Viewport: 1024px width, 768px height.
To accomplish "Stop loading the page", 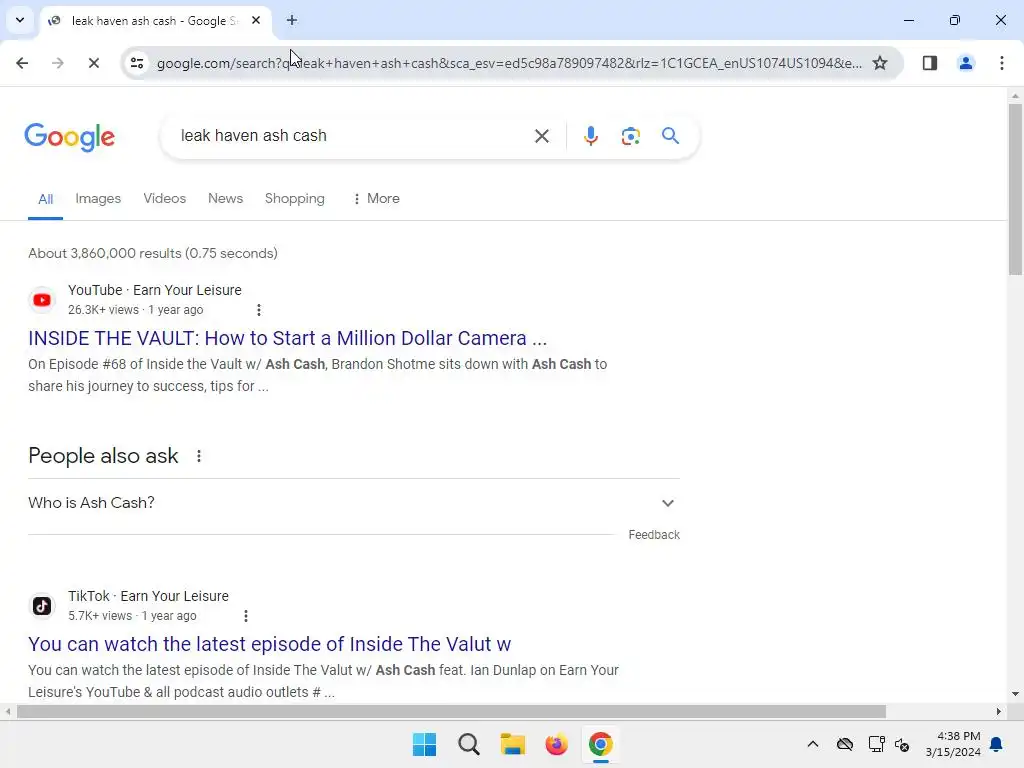I will (x=93, y=63).
